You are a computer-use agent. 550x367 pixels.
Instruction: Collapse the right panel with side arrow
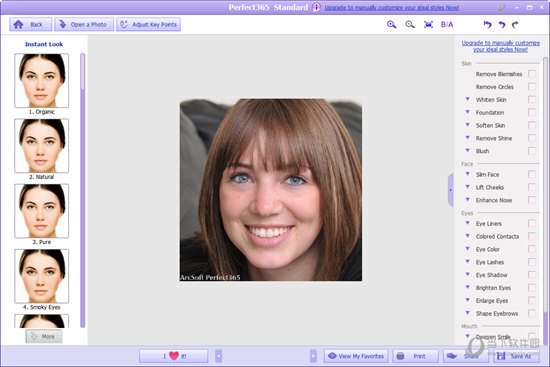[x=451, y=190]
